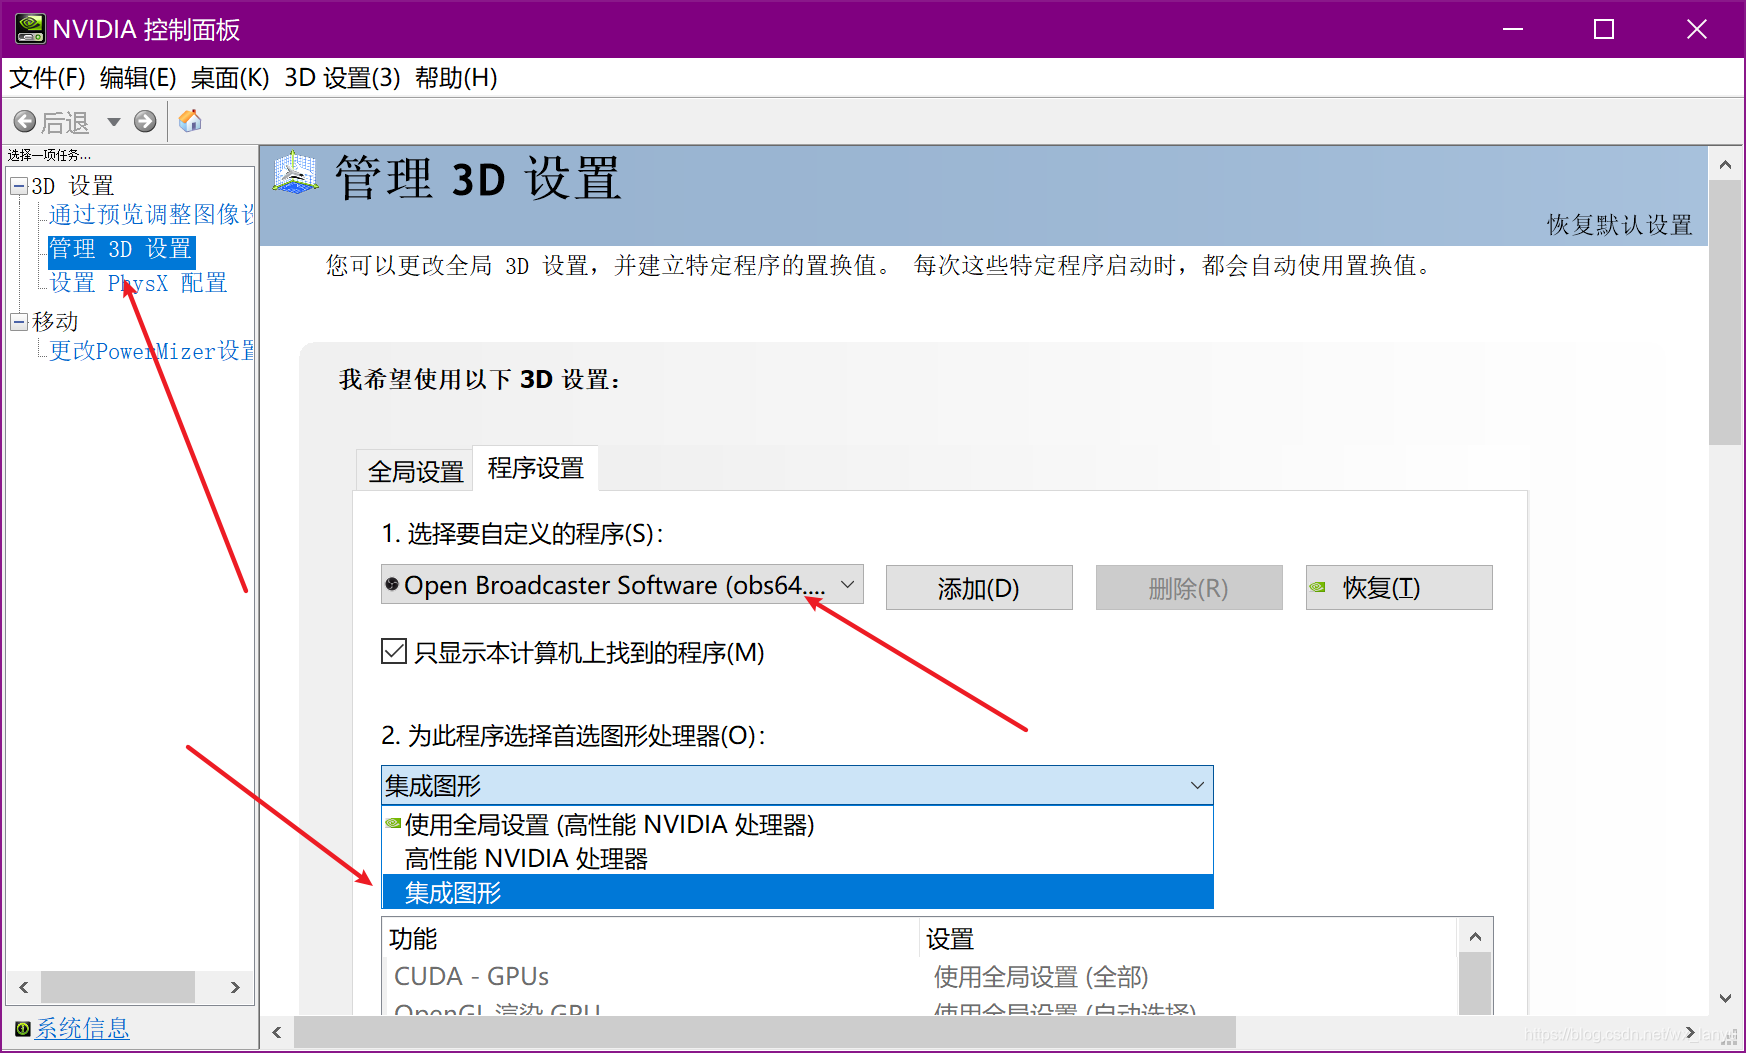This screenshot has width=1746, height=1053.
Task: Click the main page scrollbar down arrow
Action: click(1725, 998)
